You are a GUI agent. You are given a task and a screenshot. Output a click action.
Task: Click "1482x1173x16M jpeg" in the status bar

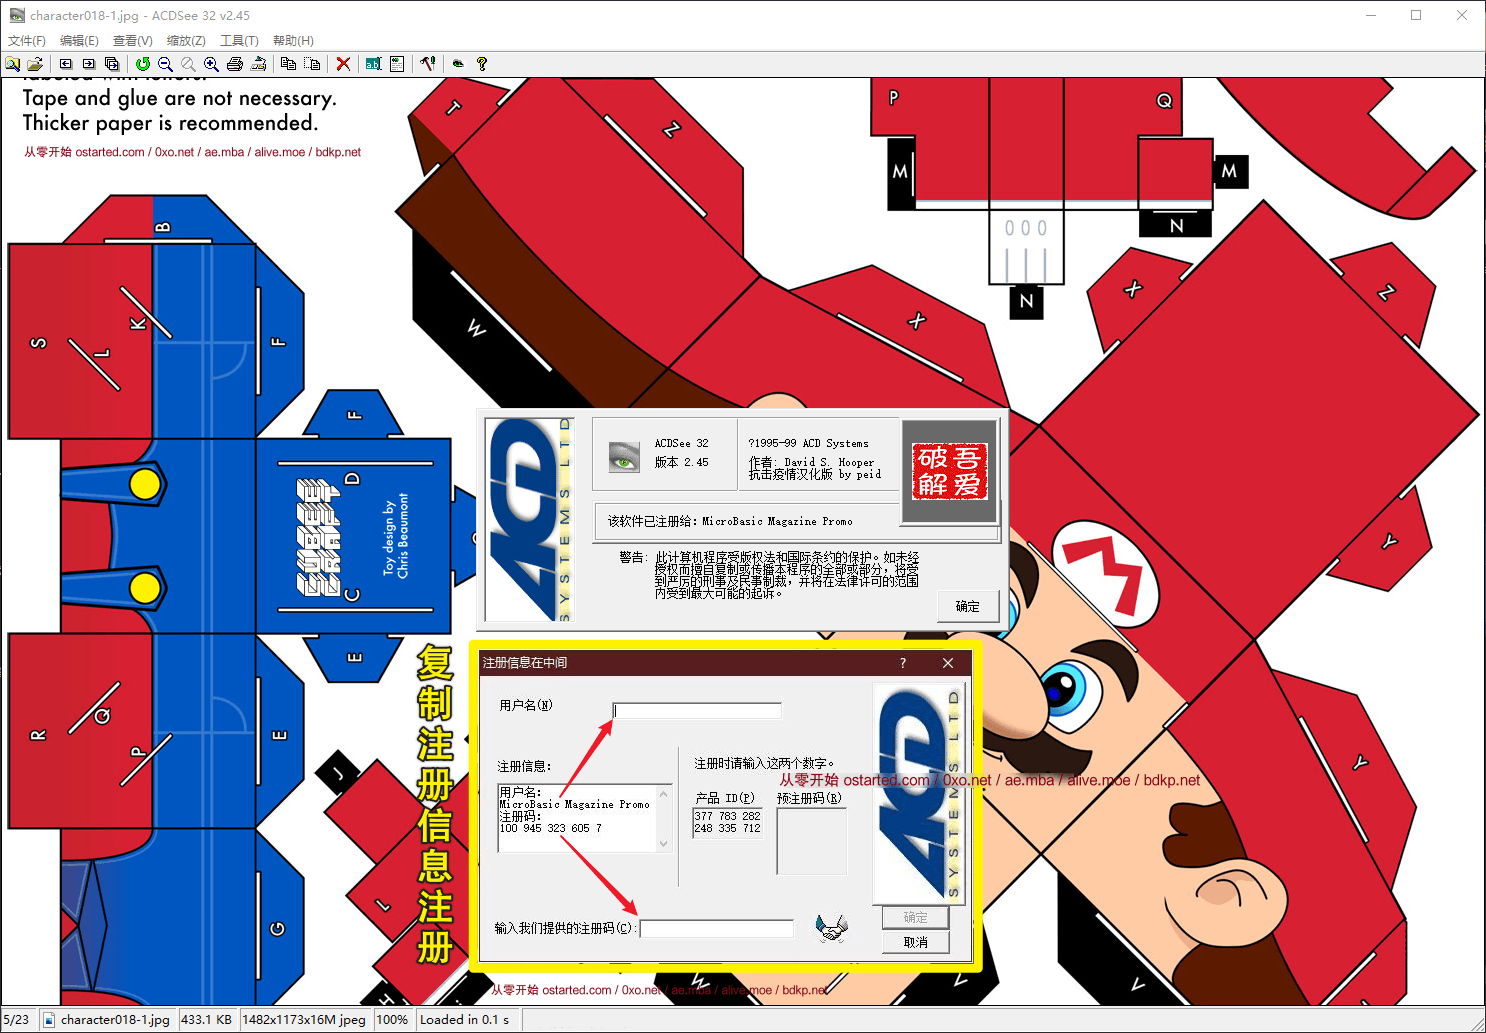[x=304, y=1020]
